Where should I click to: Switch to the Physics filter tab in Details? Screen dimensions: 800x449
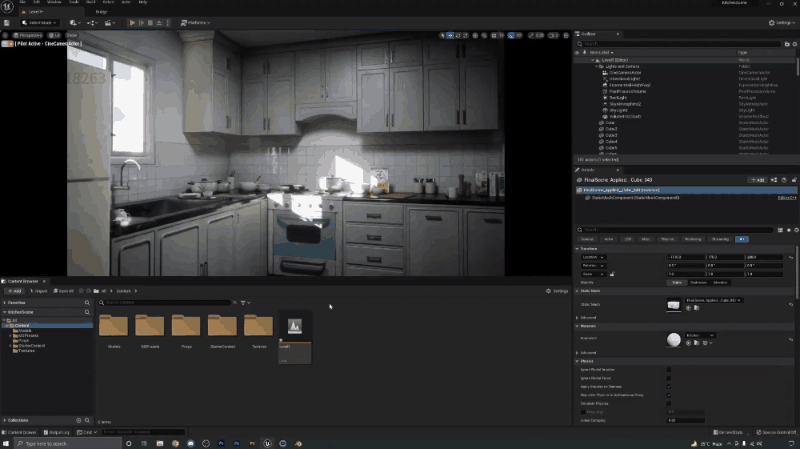point(669,239)
